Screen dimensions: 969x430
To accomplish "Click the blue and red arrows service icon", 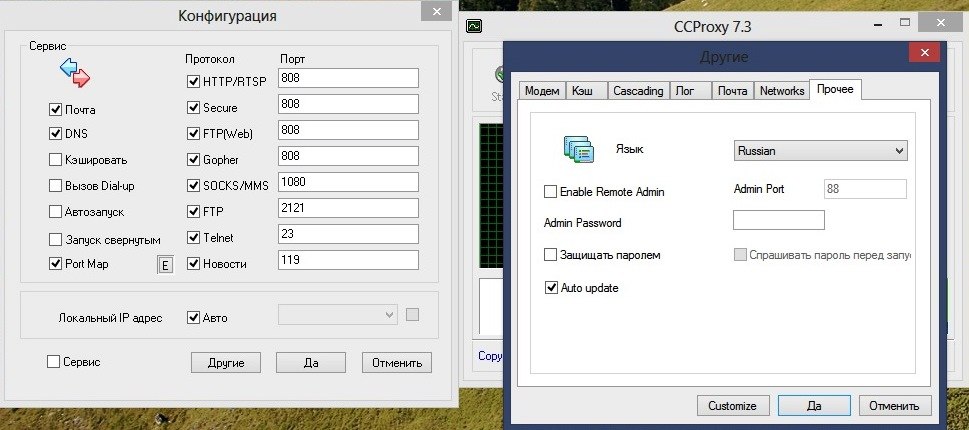I will 75,74.
